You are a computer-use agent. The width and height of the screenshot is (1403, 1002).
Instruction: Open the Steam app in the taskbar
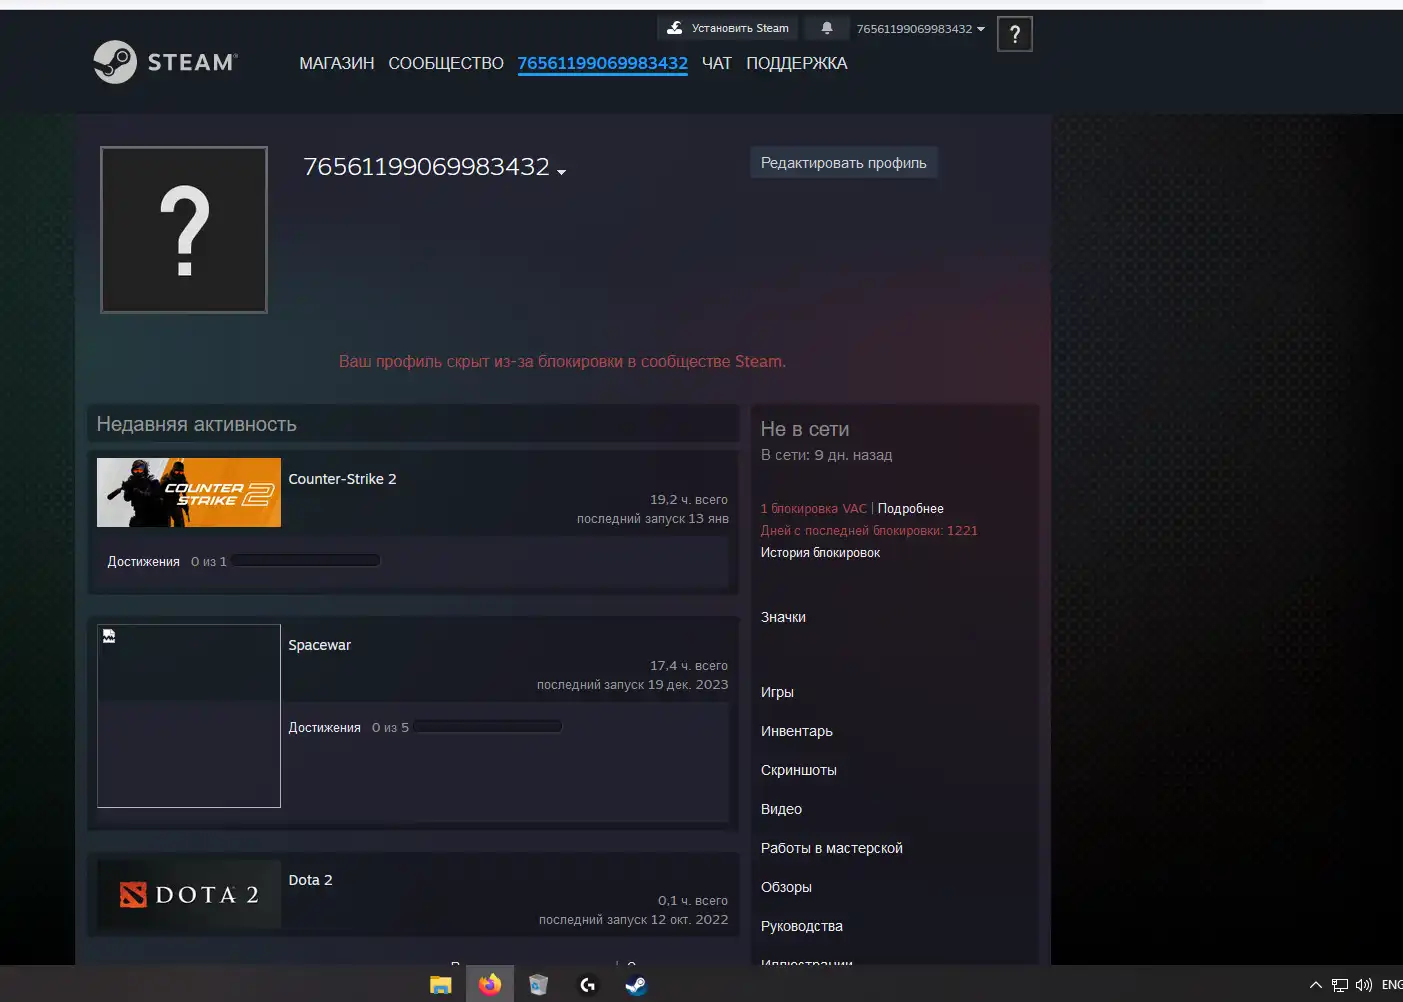click(x=636, y=985)
